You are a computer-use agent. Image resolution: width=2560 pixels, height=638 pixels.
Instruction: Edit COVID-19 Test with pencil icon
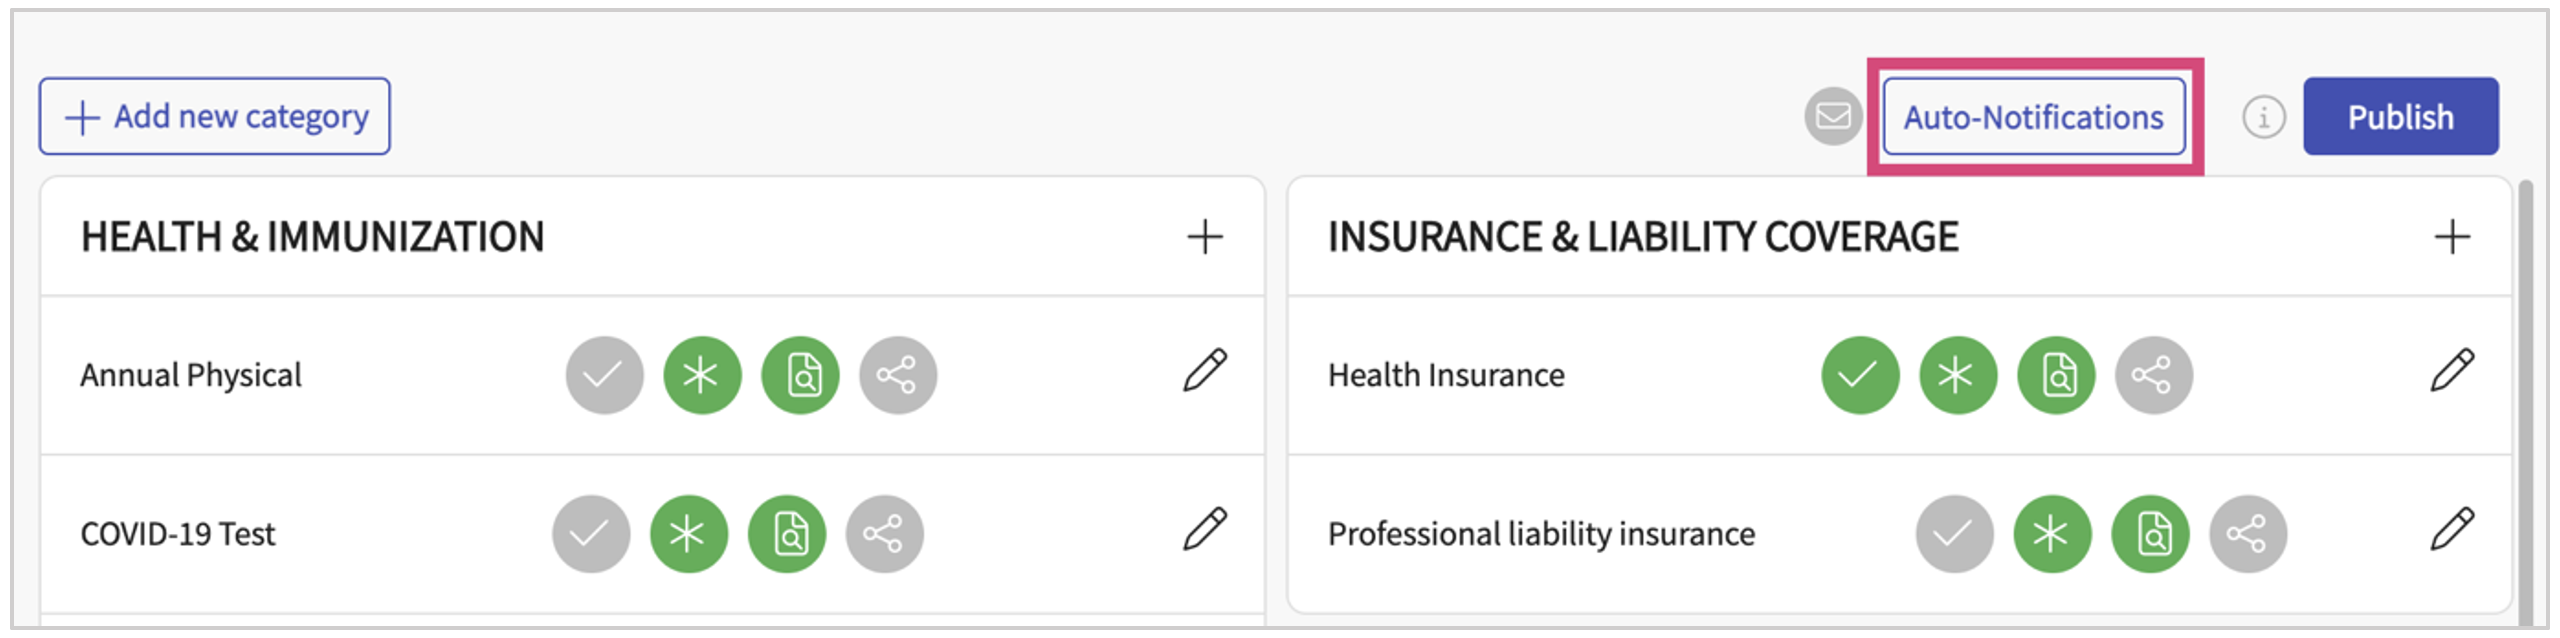pyautogui.click(x=1205, y=530)
